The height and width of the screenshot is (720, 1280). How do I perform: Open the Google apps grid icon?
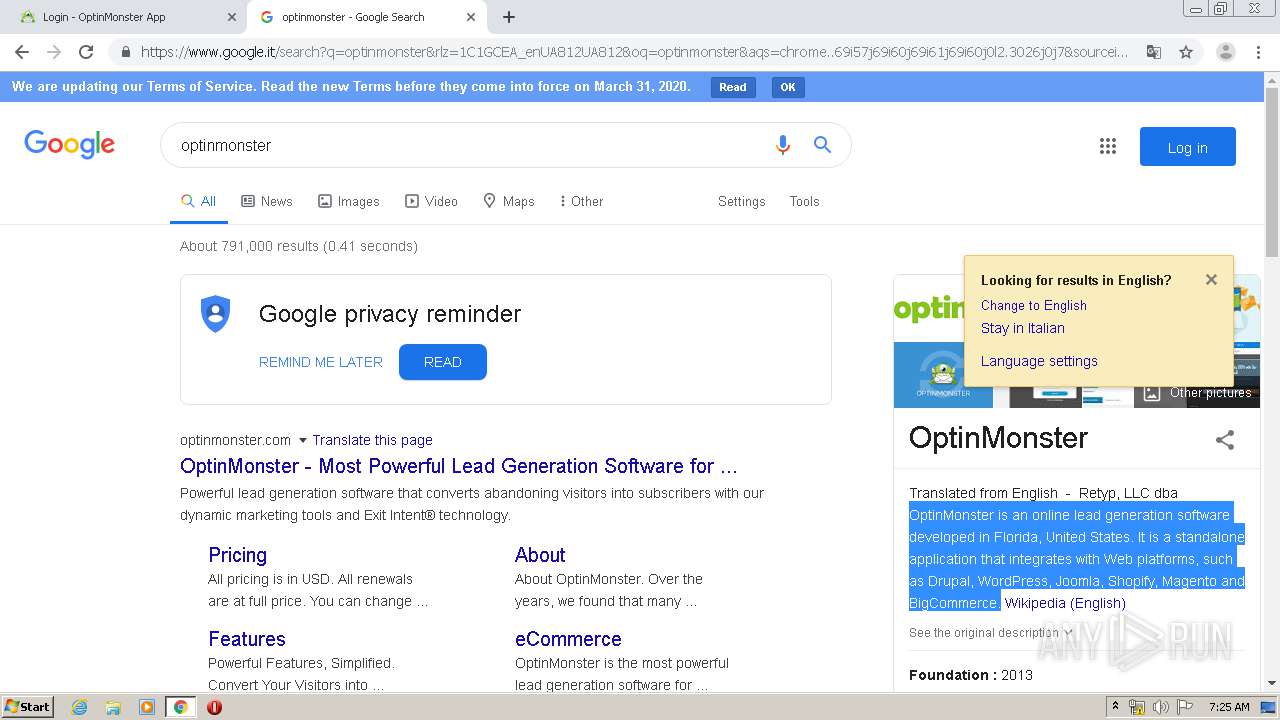click(1107, 147)
